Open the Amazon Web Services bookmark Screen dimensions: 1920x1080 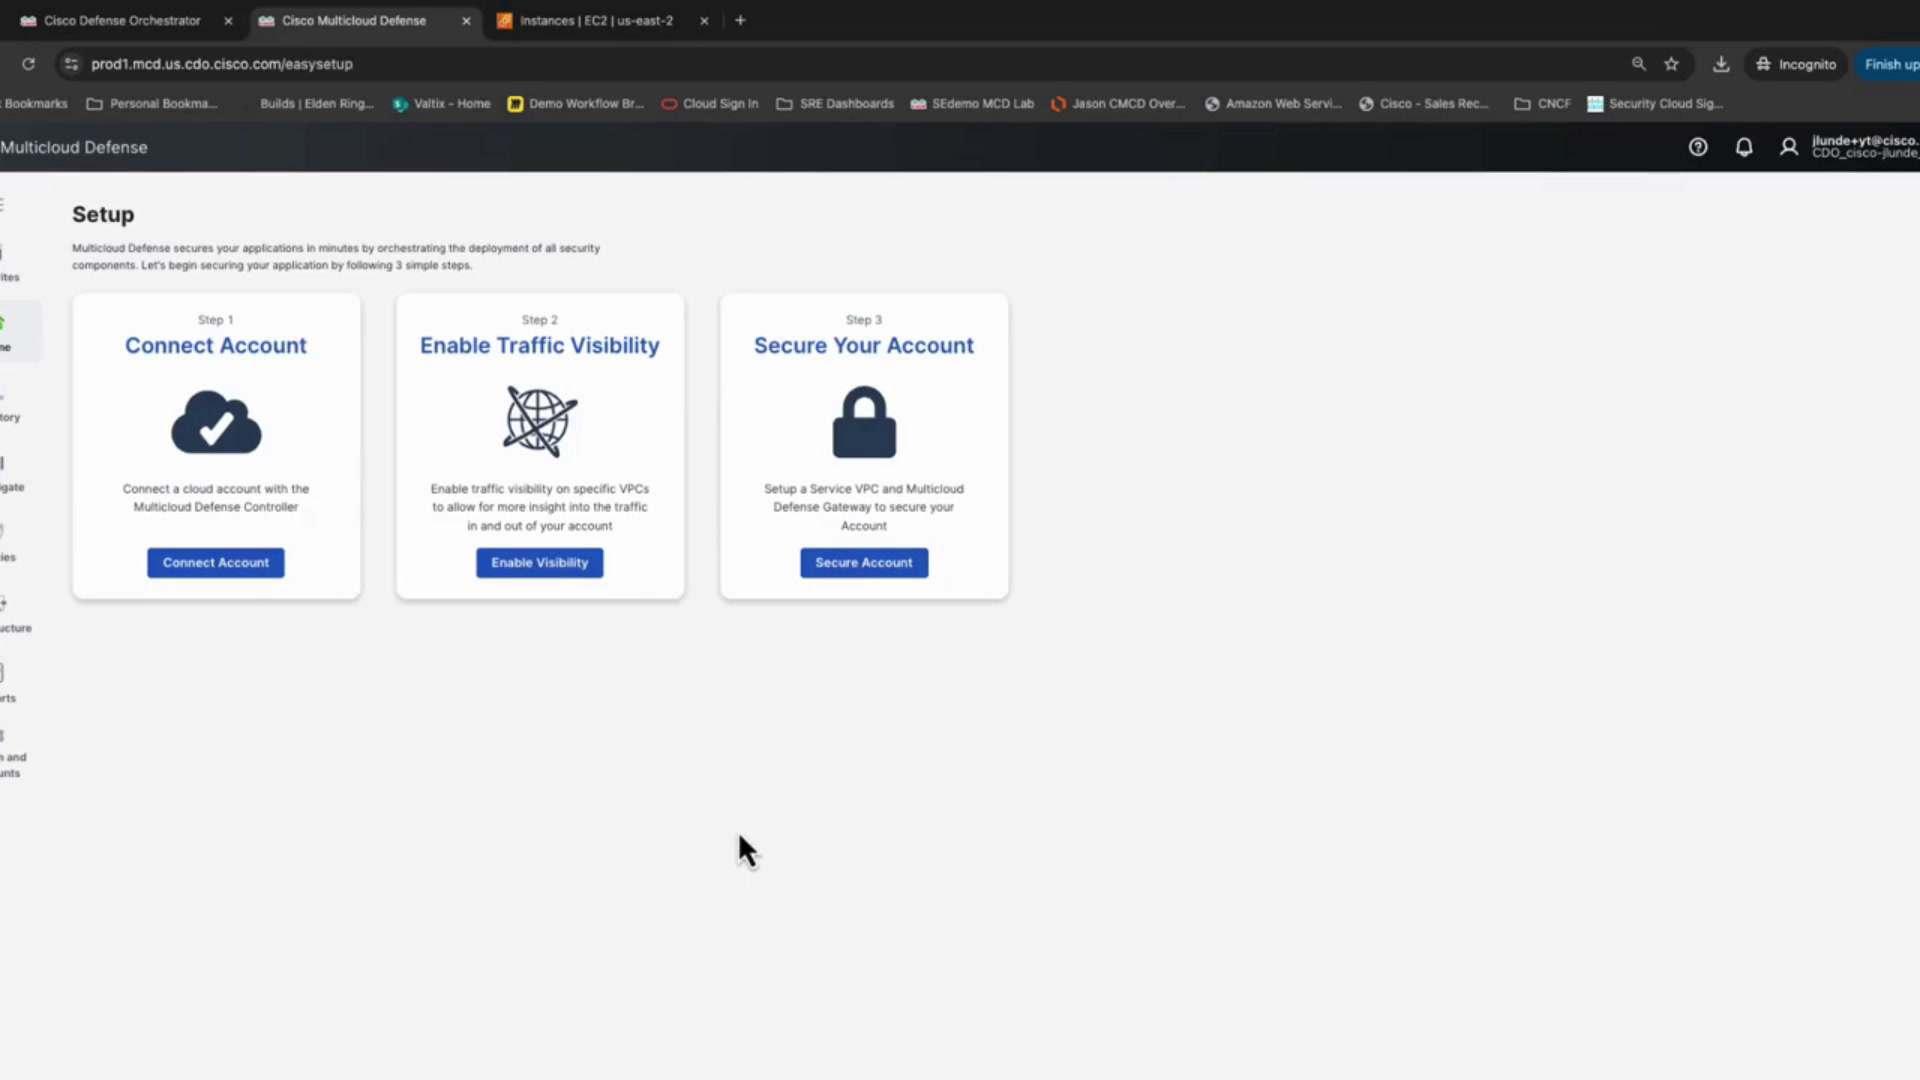pos(1273,104)
